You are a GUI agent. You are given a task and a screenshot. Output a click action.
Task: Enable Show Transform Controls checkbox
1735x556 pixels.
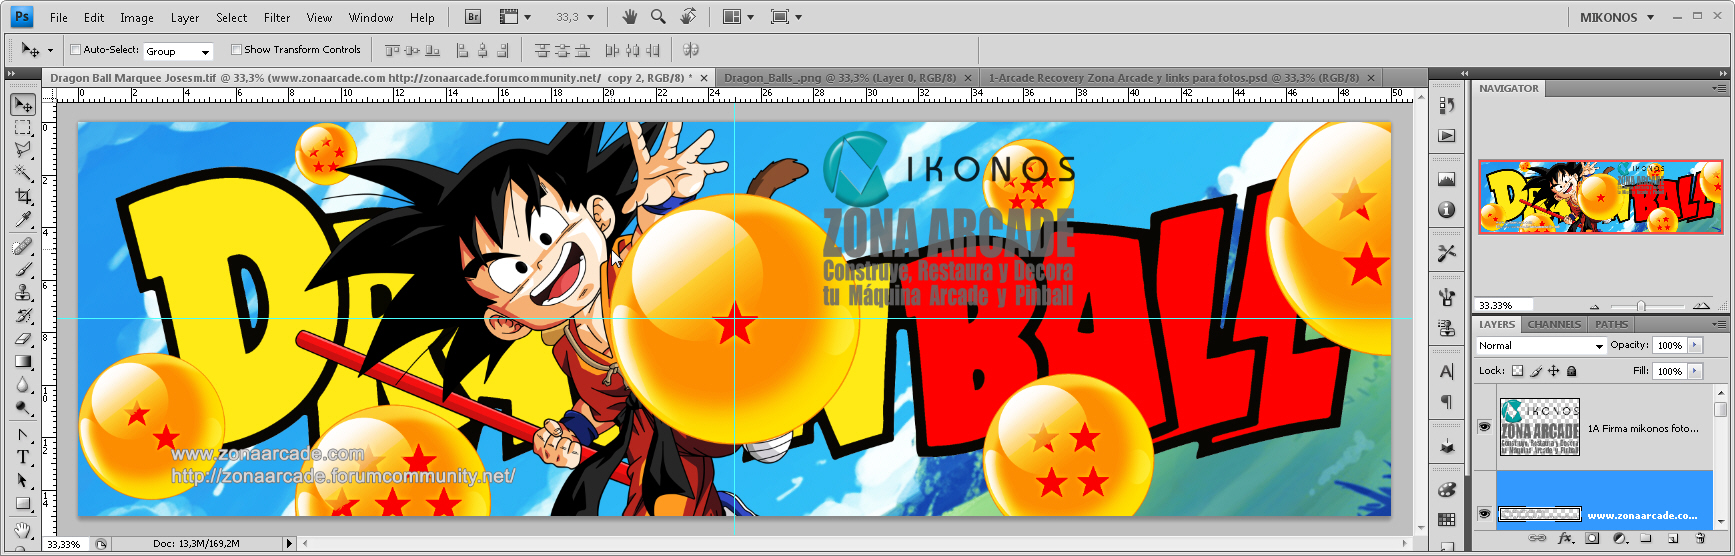[236, 49]
